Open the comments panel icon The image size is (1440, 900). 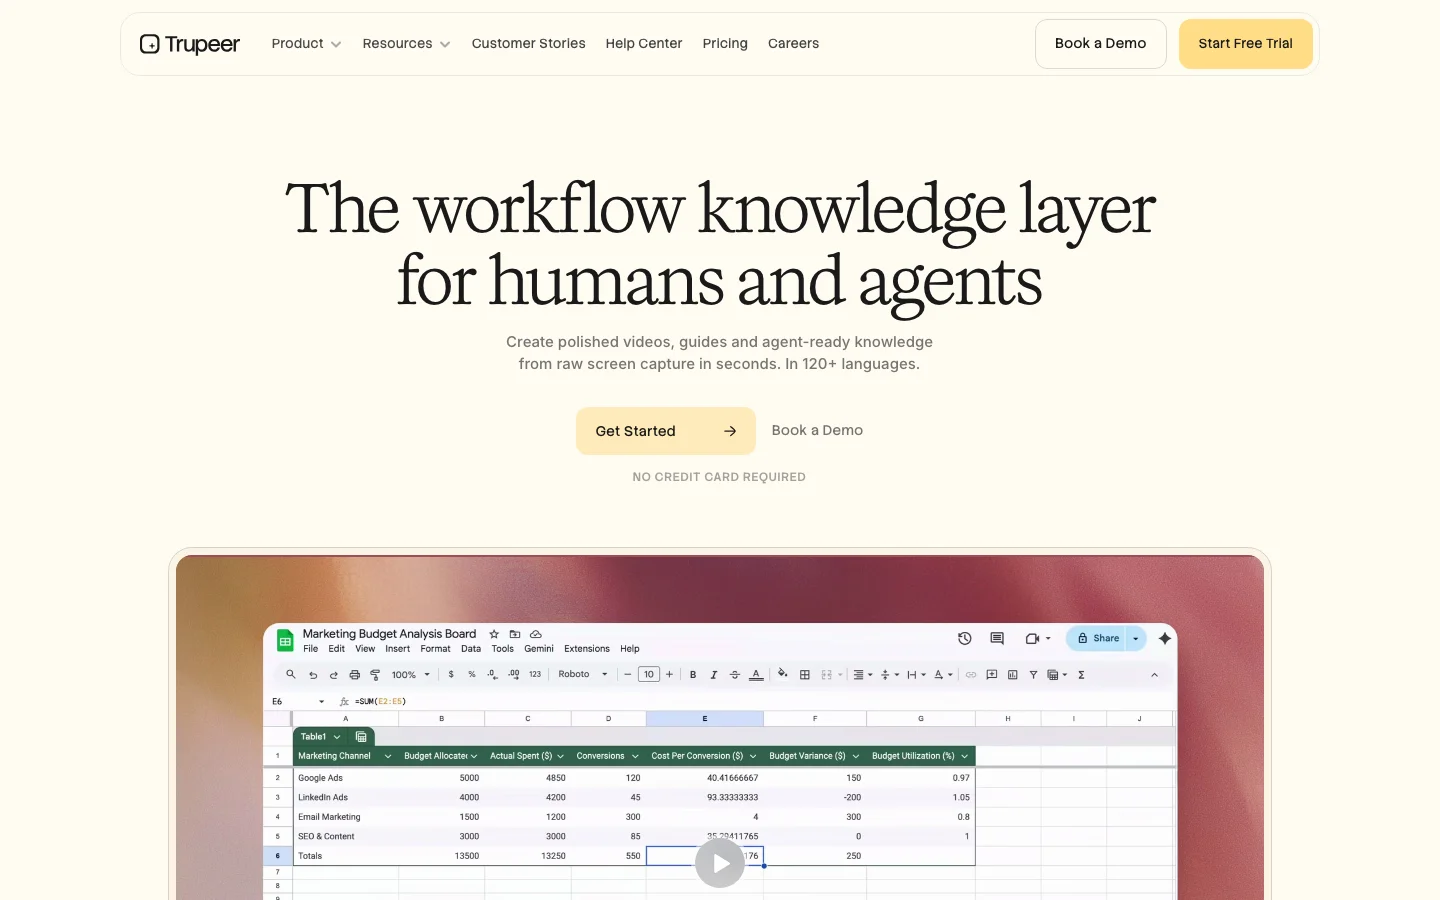coord(997,638)
